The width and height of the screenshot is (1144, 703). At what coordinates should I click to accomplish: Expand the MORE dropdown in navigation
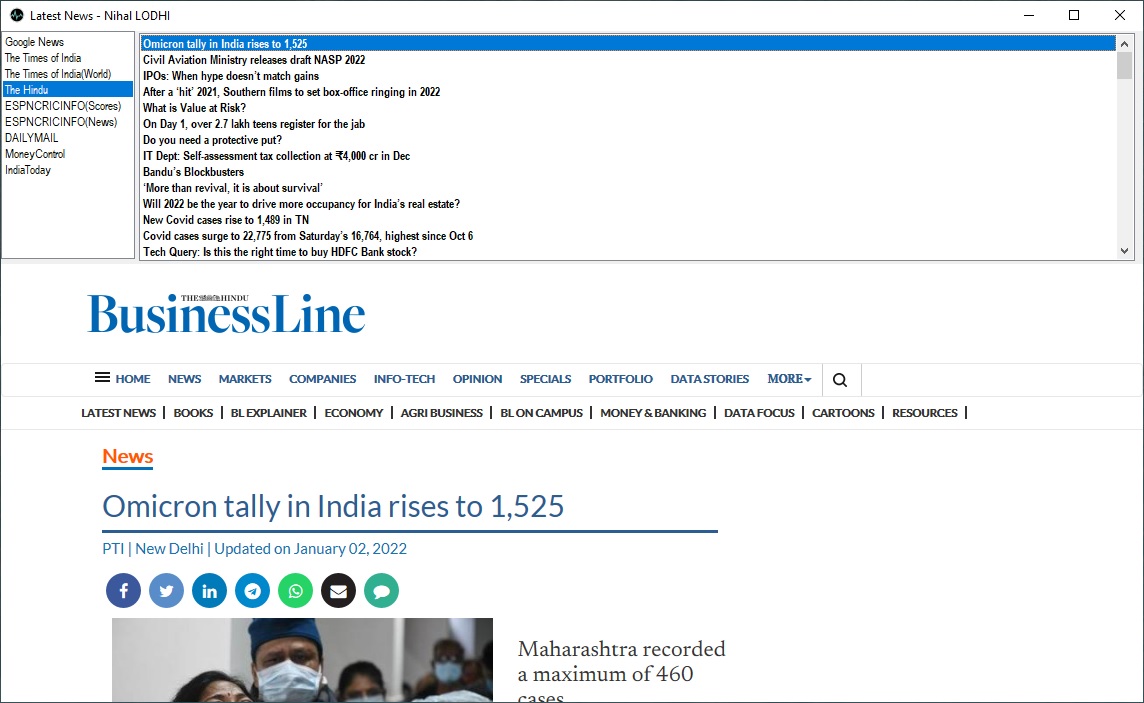click(789, 379)
